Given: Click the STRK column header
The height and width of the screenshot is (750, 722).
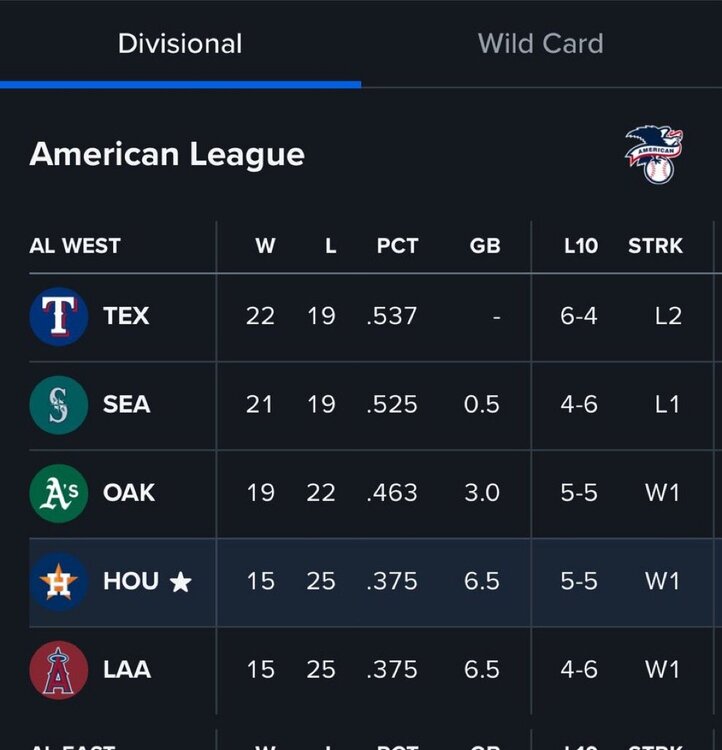Looking at the screenshot, I should tap(655, 246).
